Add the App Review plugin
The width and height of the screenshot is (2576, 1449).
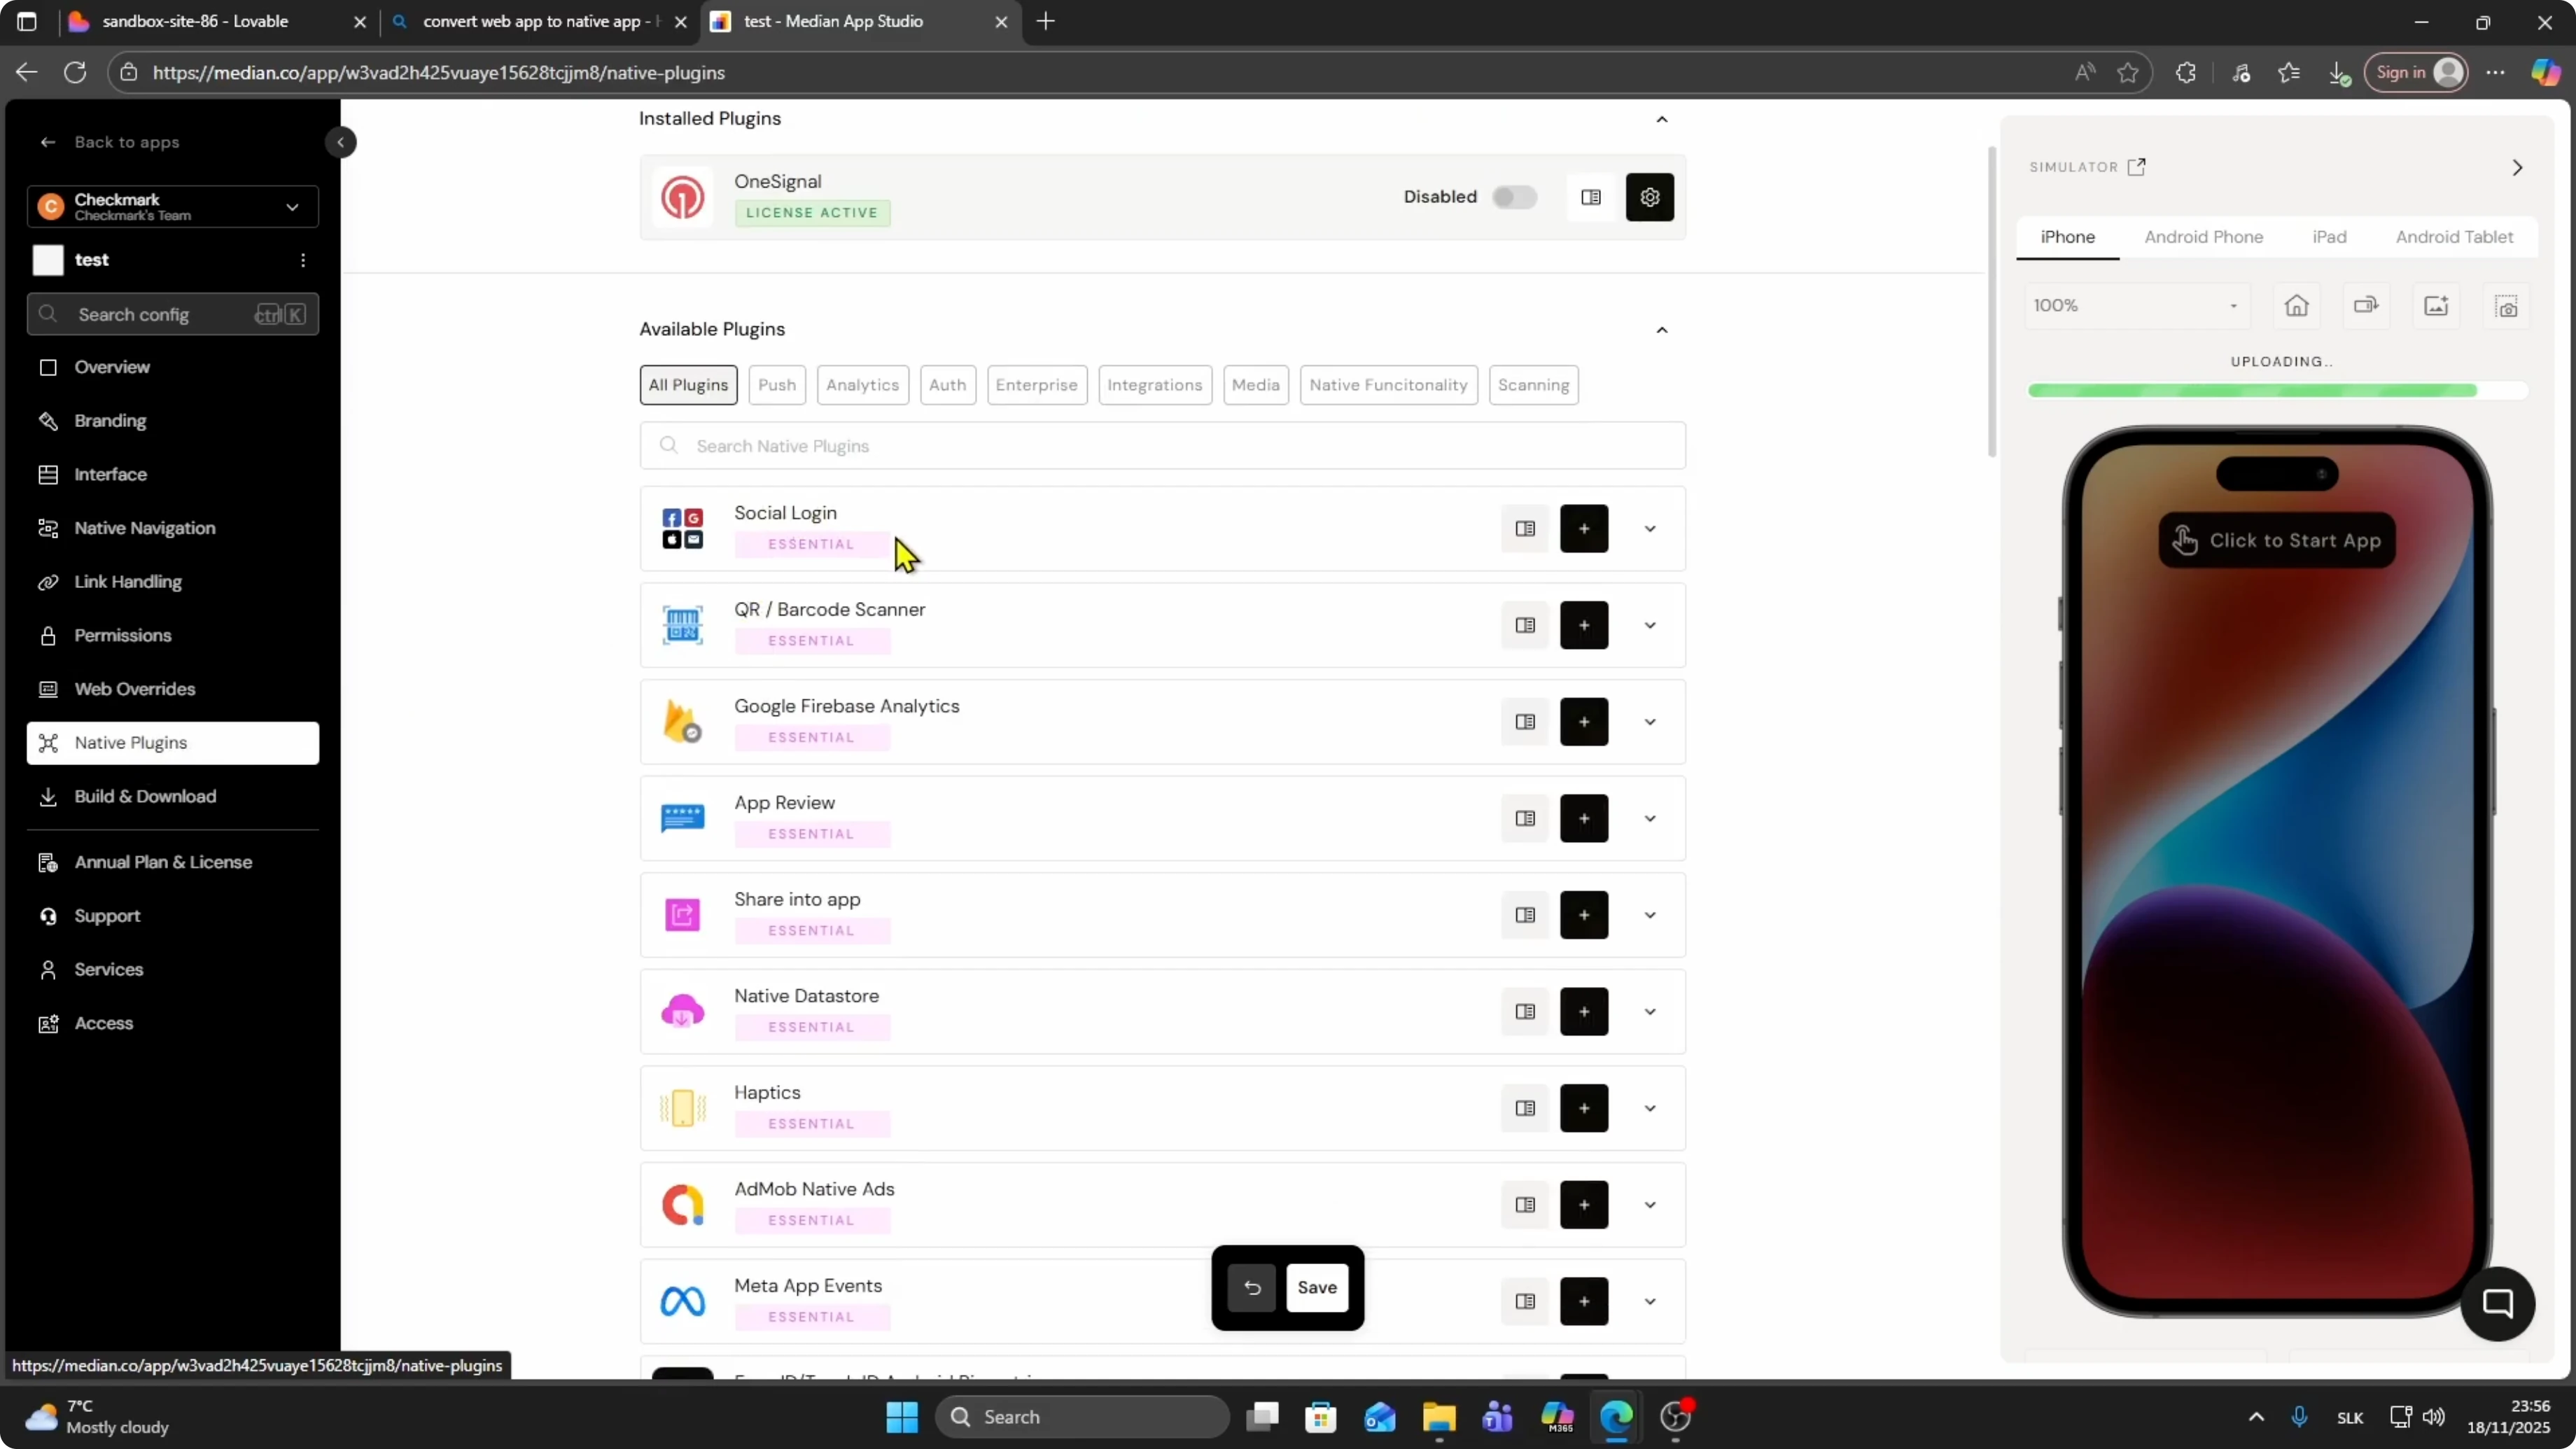click(1584, 819)
